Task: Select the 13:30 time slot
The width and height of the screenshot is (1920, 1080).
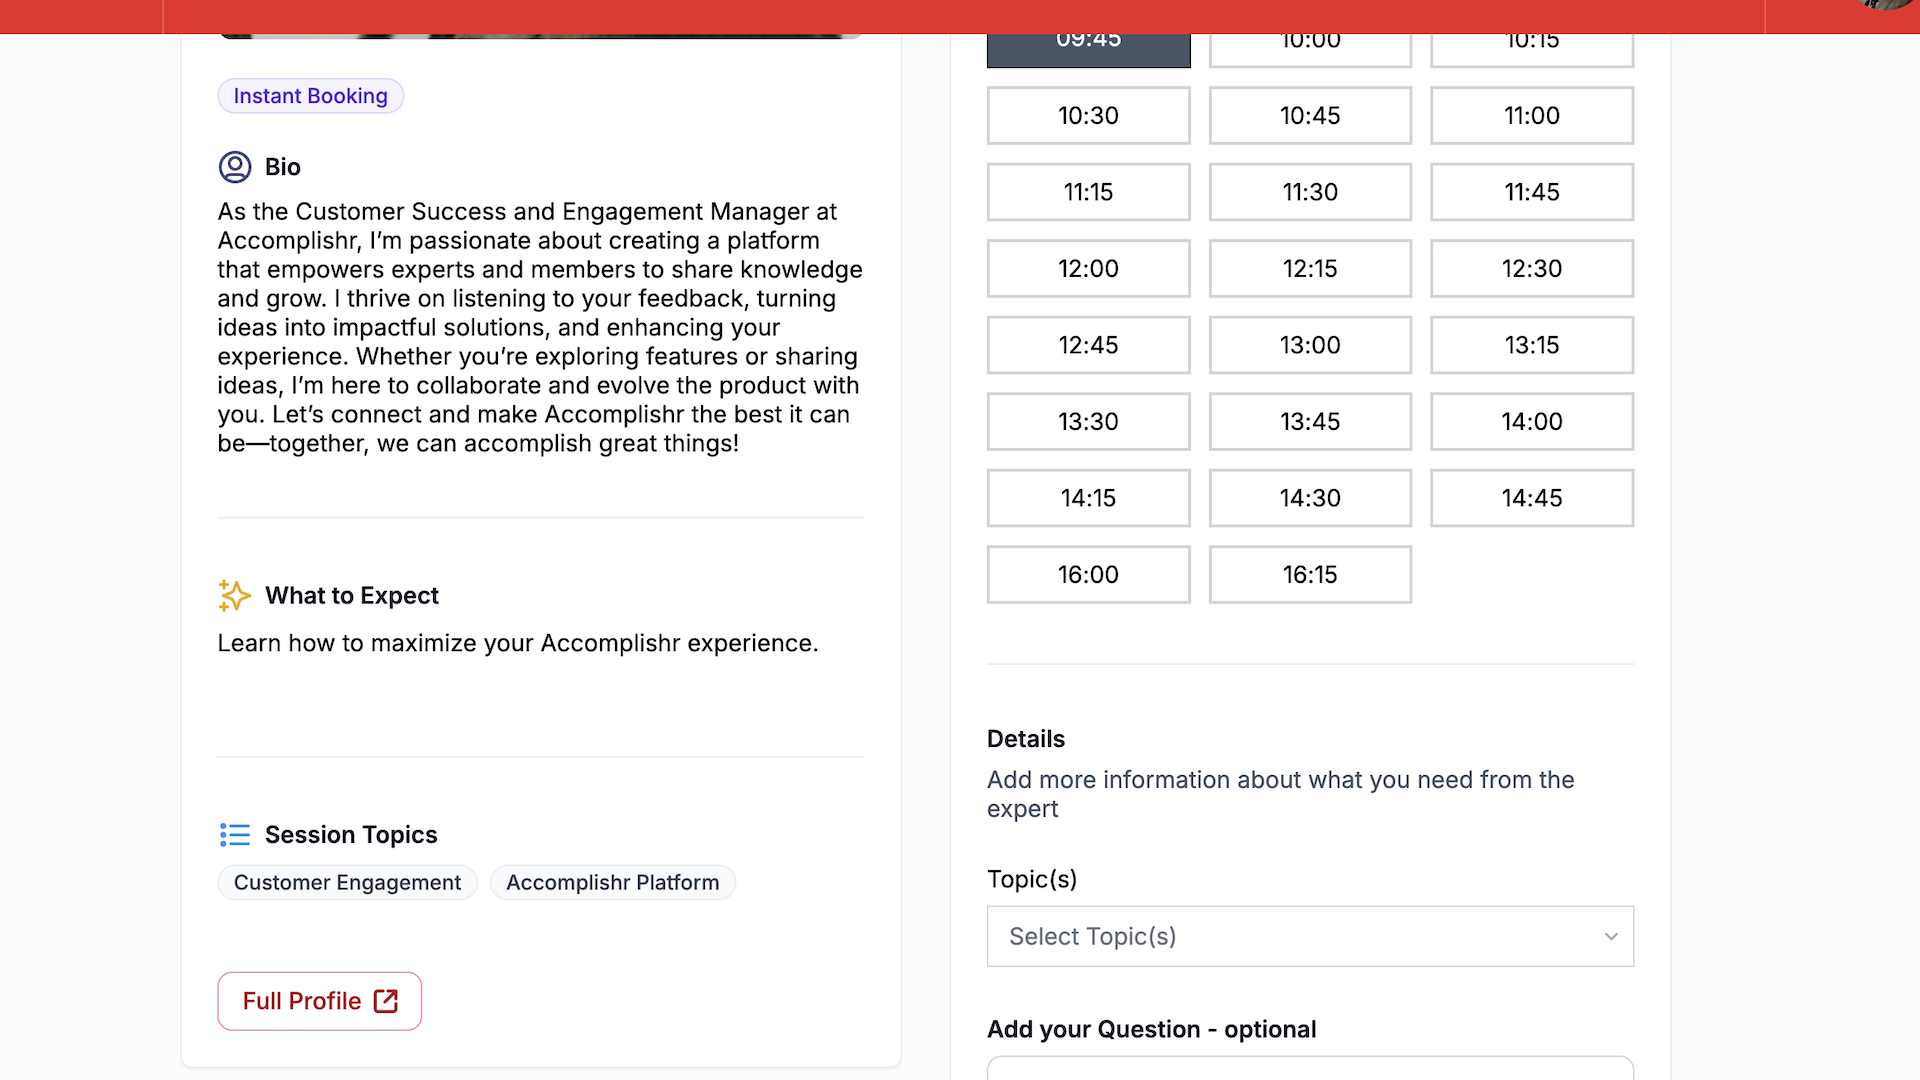Action: tap(1089, 421)
